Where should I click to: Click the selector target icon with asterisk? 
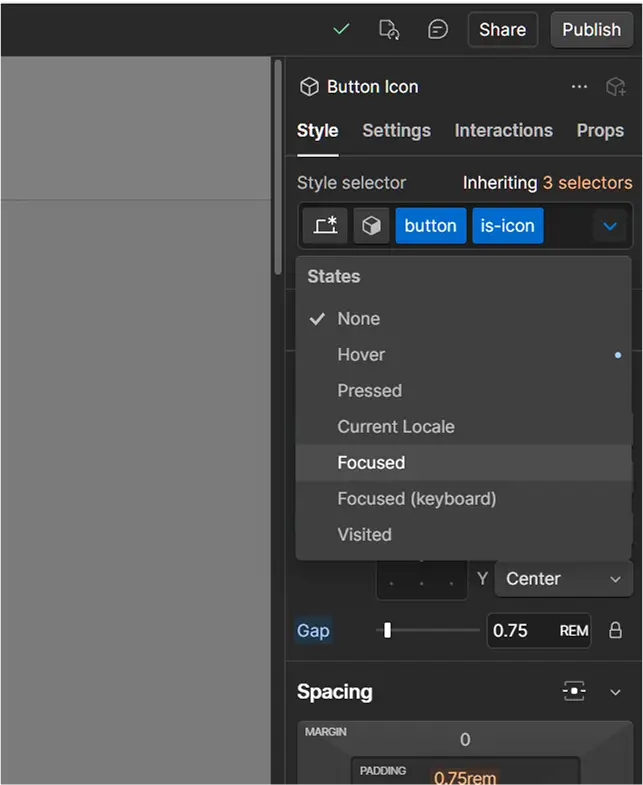325,226
